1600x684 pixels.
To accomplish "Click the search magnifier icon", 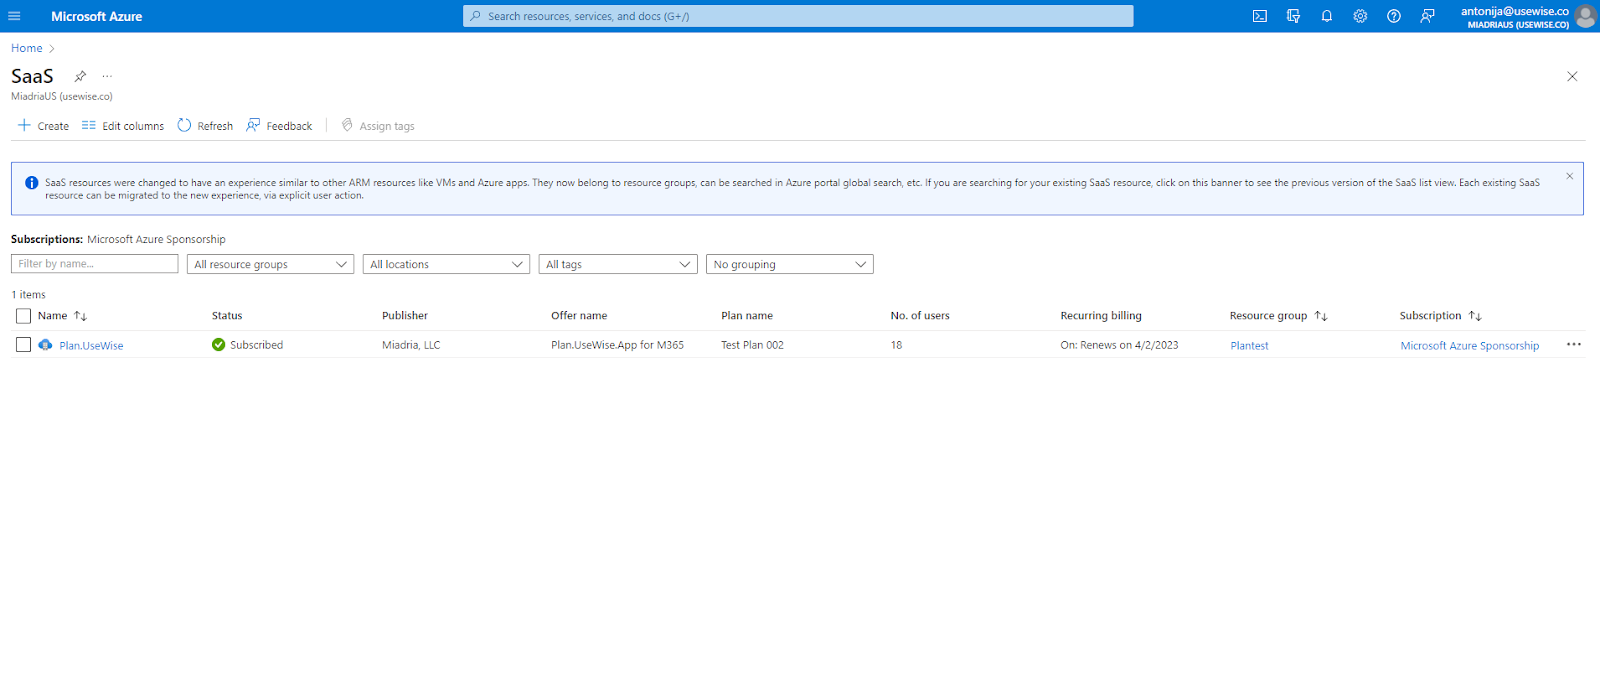I will pyautogui.click(x=476, y=16).
